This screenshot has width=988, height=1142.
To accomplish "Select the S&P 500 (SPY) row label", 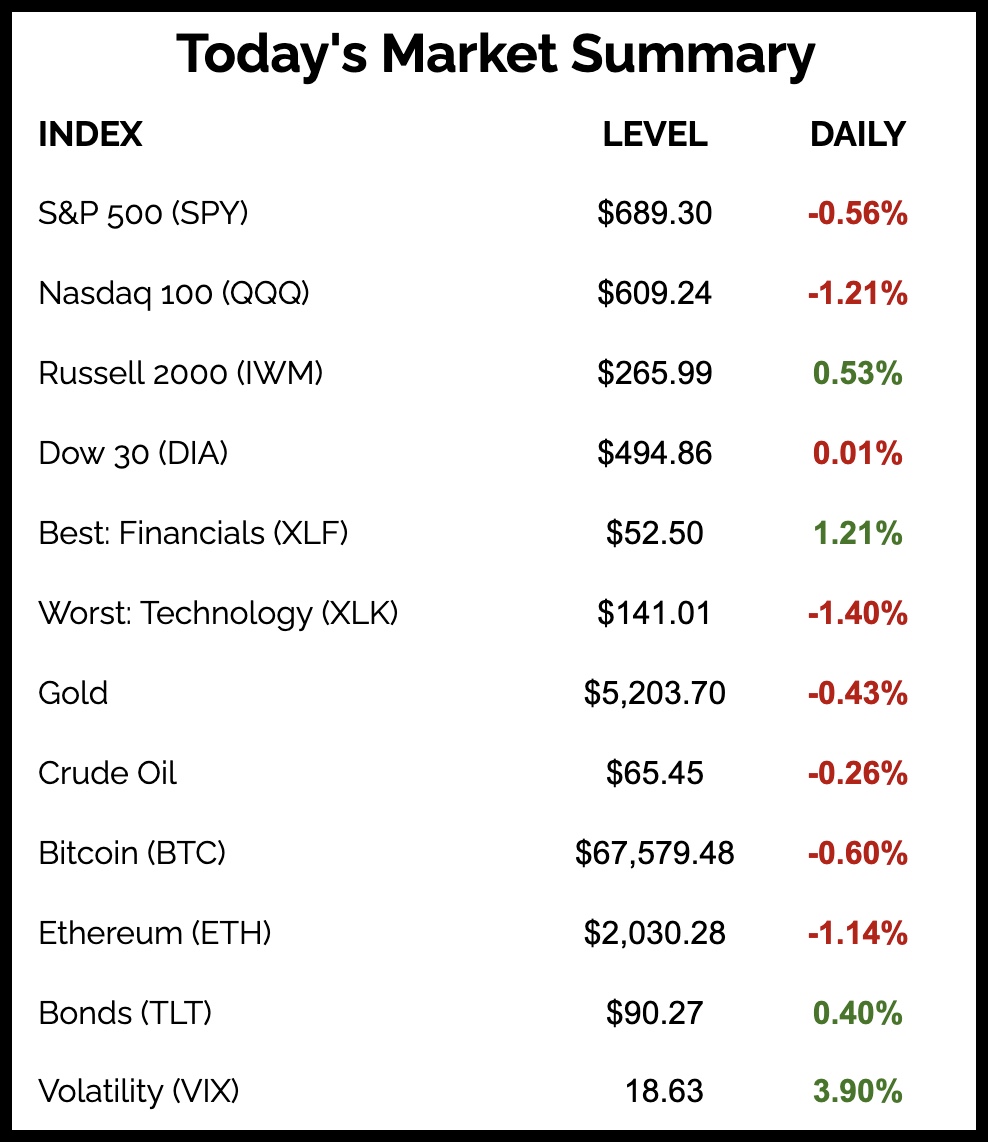I will point(143,213).
